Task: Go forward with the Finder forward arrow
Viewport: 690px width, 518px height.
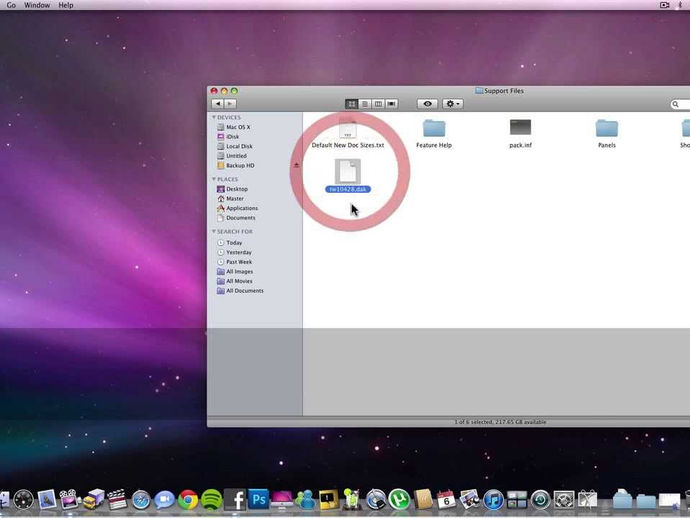Action: click(230, 104)
